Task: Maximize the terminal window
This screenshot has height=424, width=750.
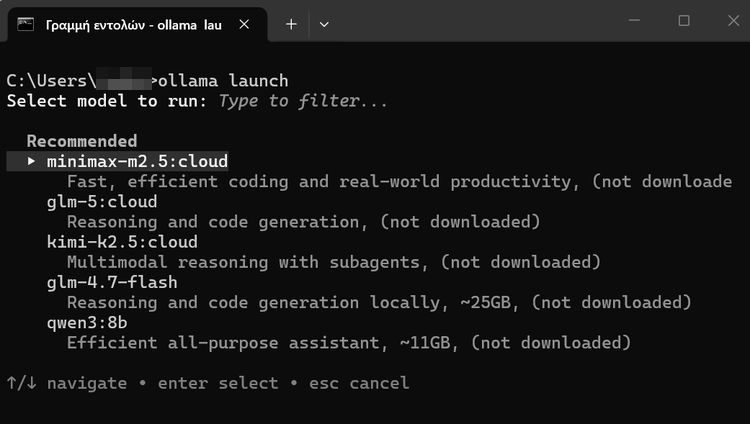Action: [684, 21]
